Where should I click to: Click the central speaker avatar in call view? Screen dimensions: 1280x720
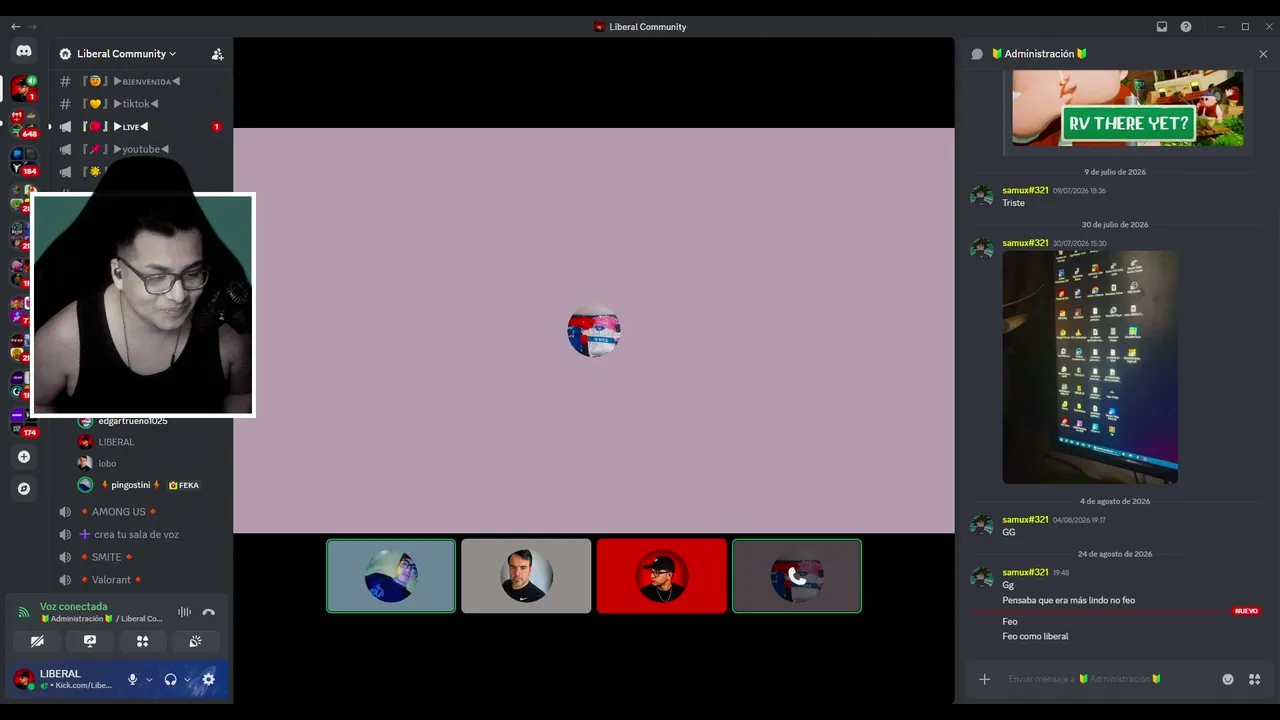(x=594, y=331)
